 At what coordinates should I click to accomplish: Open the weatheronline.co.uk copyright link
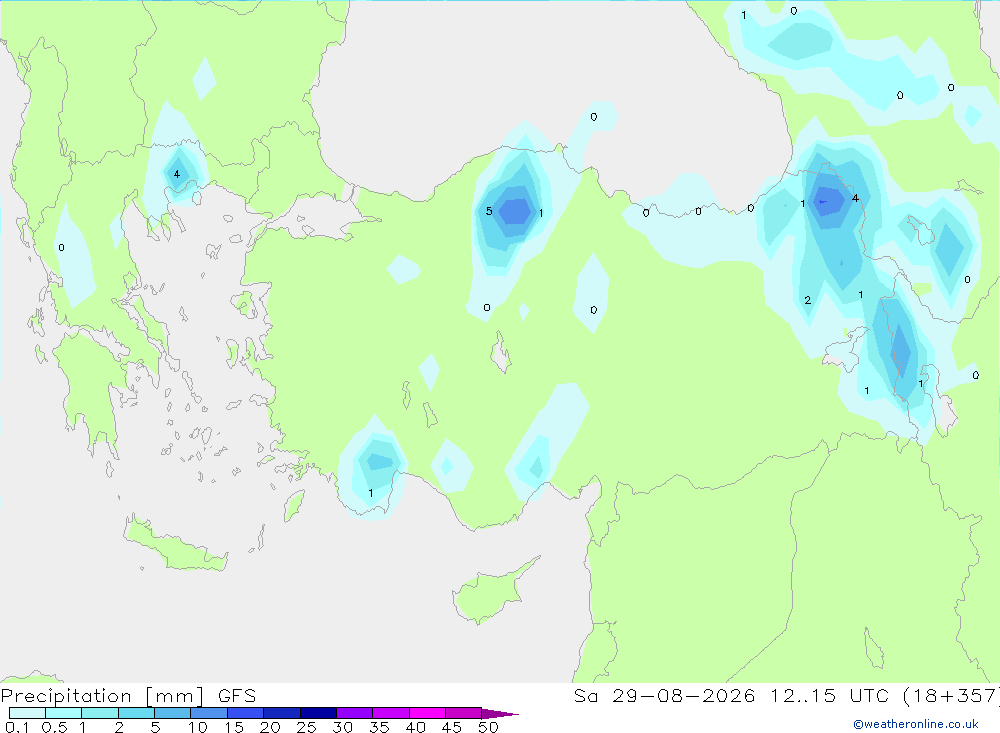[x=916, y=724]
